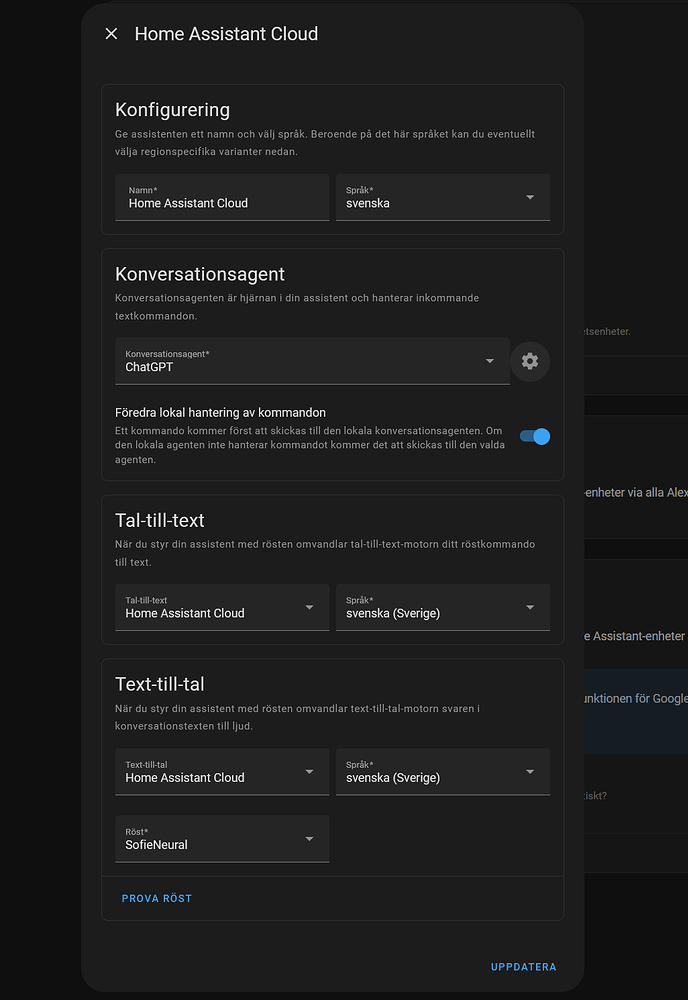Click the Text-till-tal section heading
688x1000 pixels.
(x=161, y=684)
